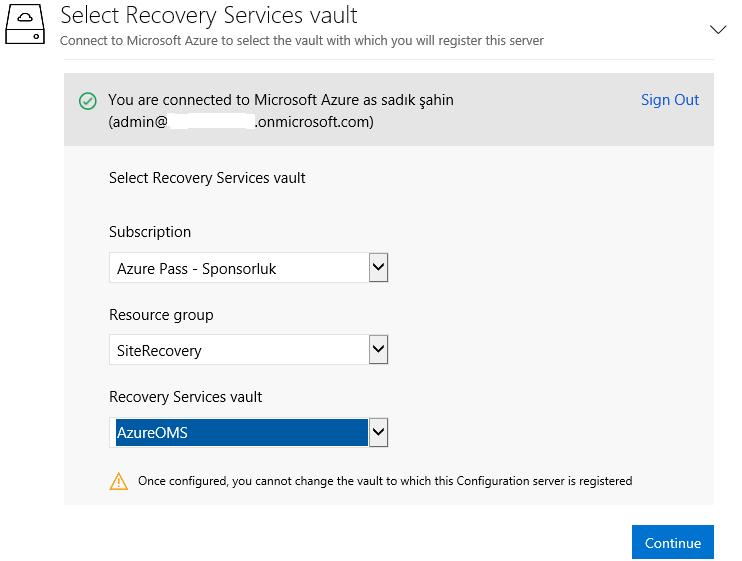Click the 'Connect to Microsoft Azure' subtitle text

point(301,41)
